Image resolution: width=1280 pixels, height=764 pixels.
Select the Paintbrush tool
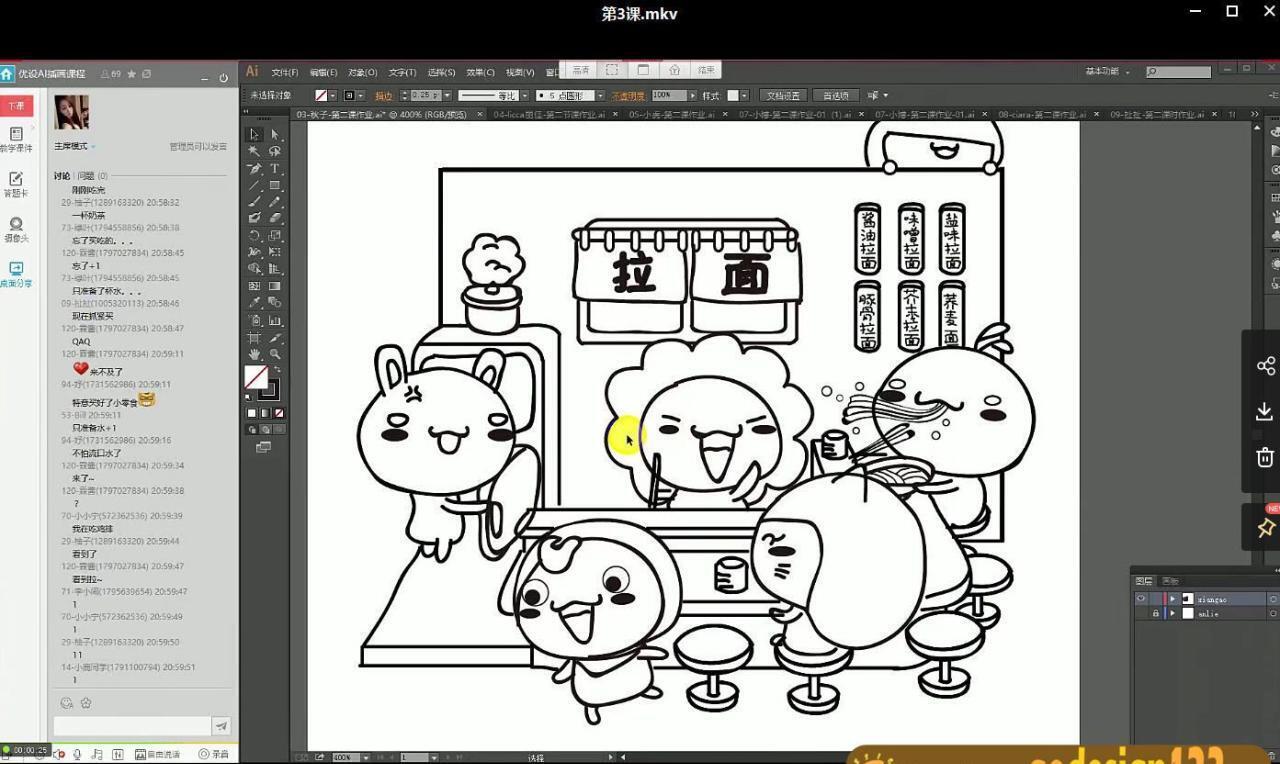click(x=255, y=201)
